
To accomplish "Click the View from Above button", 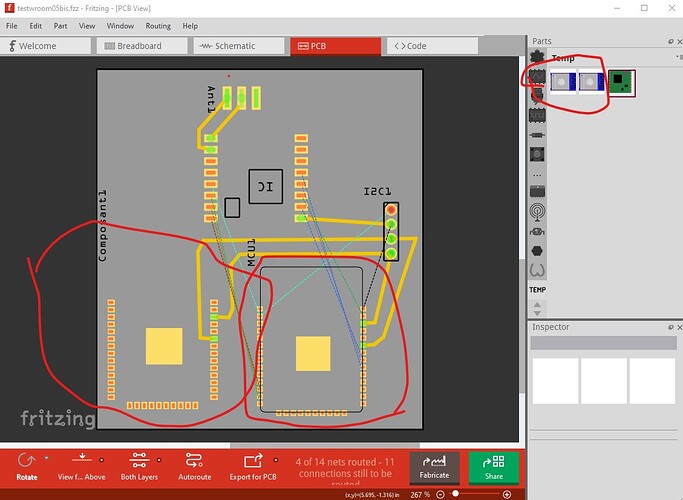I will pyautogui.click(x=81, y=466).
